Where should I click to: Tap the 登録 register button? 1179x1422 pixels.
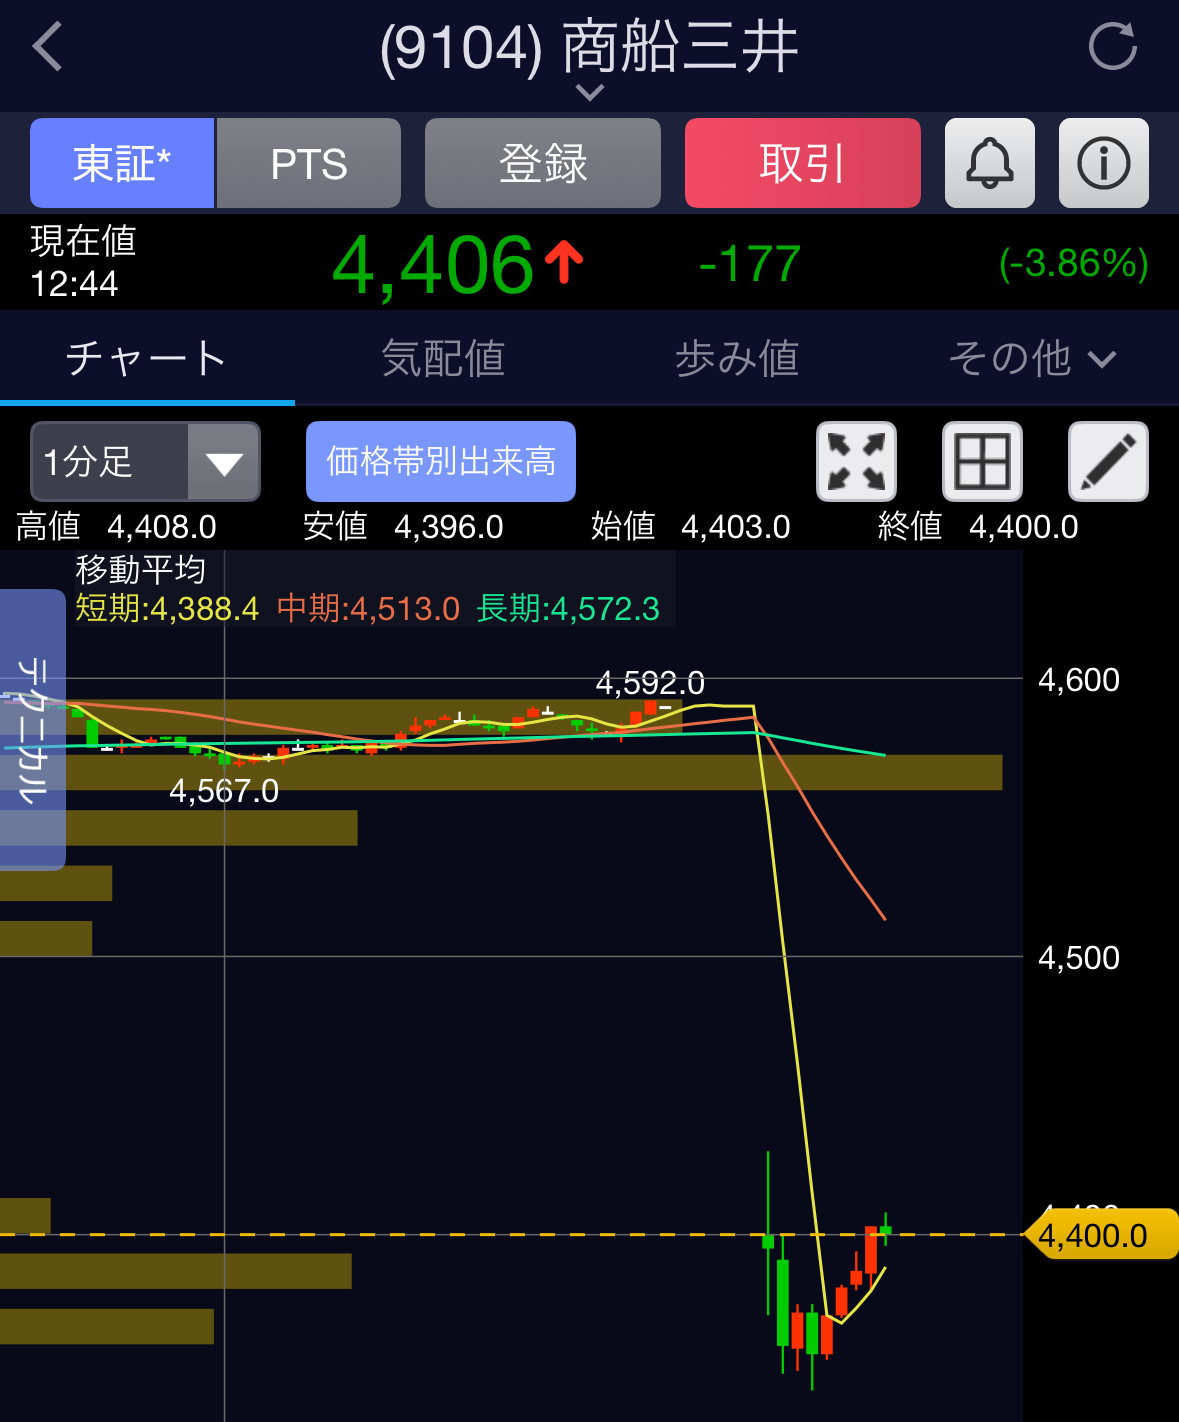coord(543,163)
